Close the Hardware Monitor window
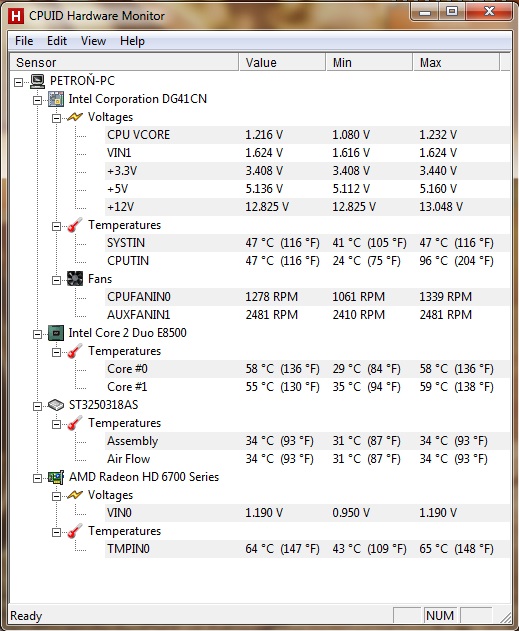 pos(489,12)
